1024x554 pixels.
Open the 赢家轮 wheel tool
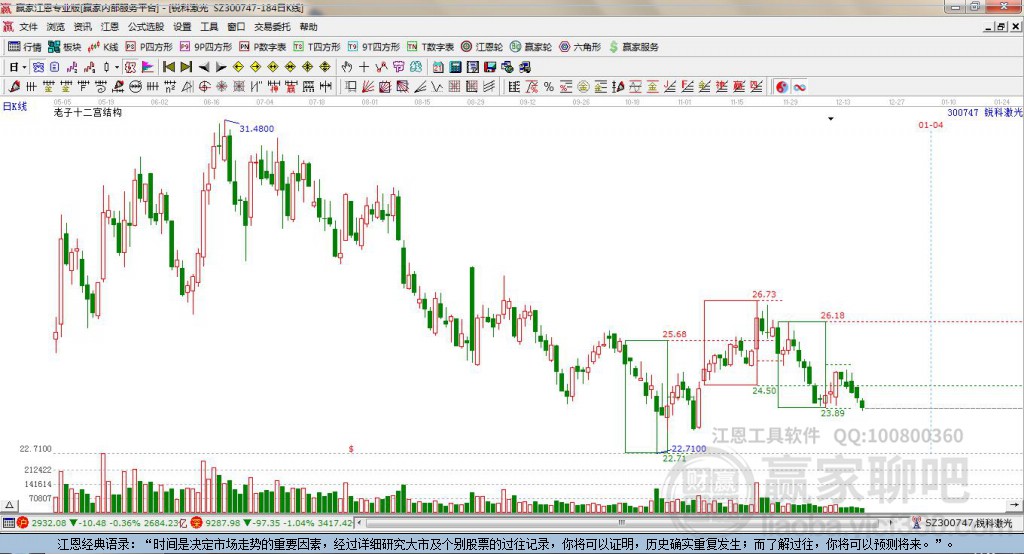pos(531,47)
